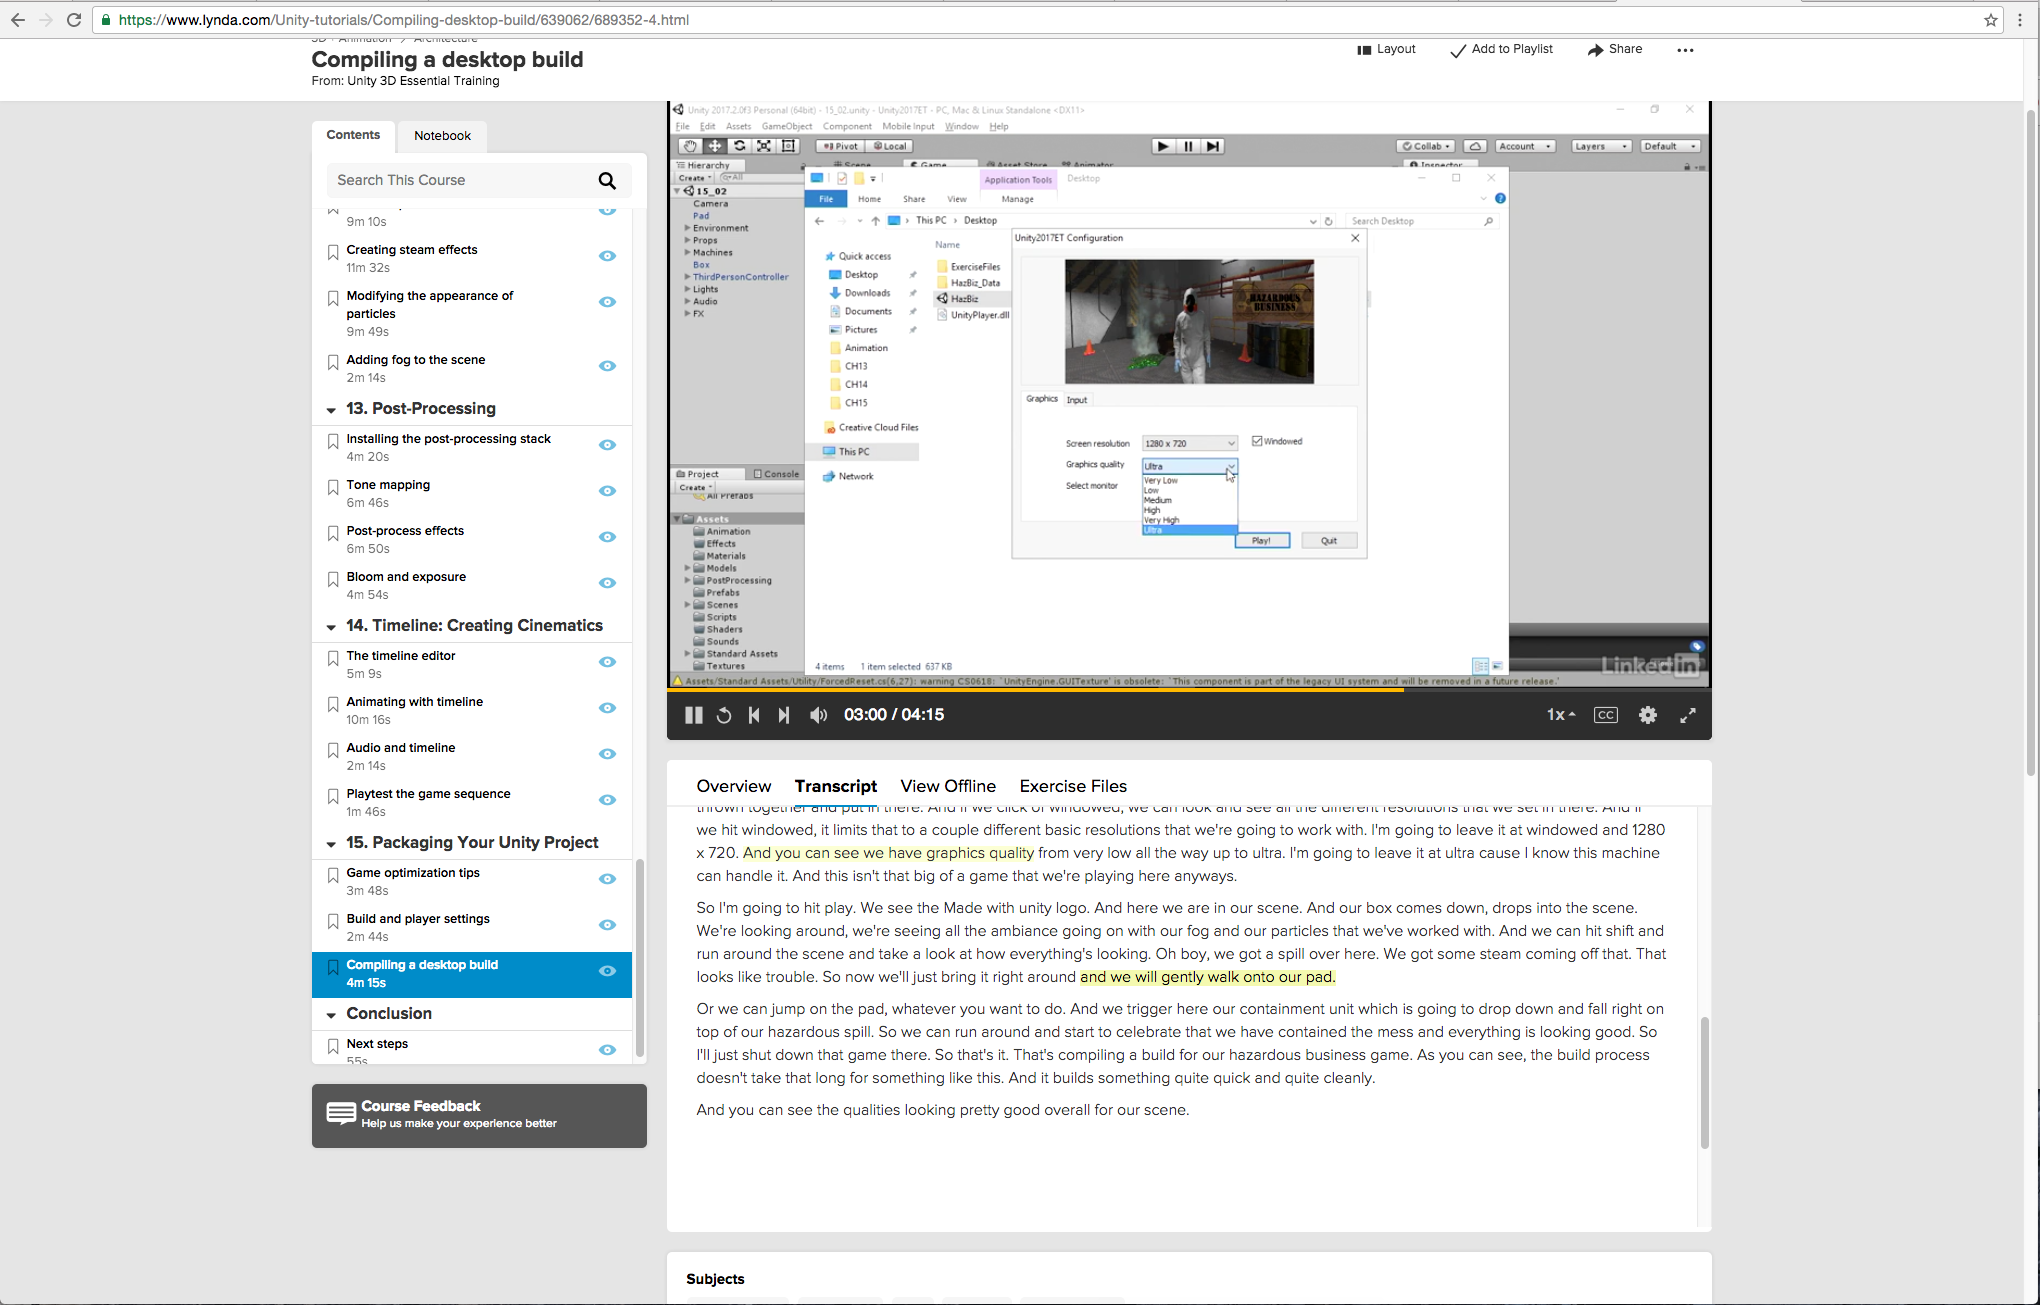Open the Overview tab
The width and height of the screenshot is (2040, 1305).
(733, 786)
